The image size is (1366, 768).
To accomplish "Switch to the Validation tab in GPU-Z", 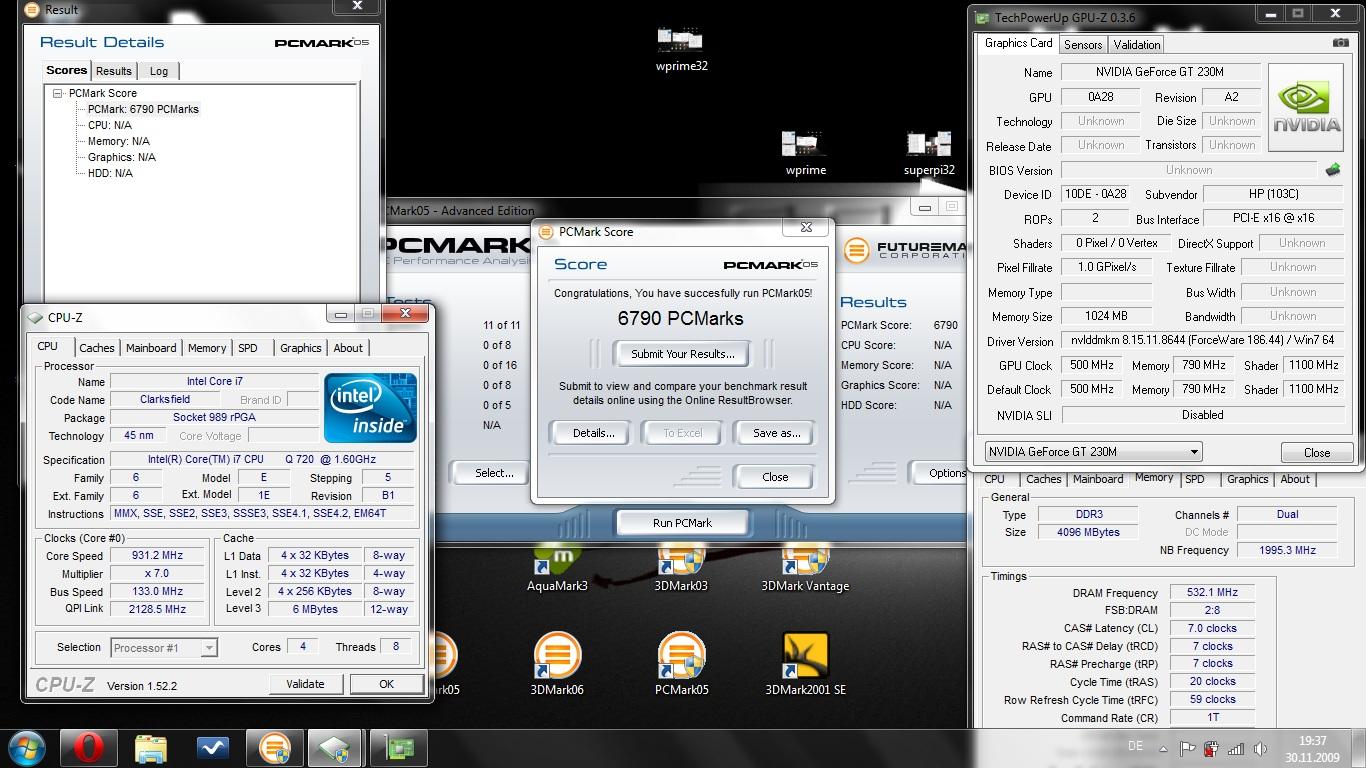I will click(1137, 45).
